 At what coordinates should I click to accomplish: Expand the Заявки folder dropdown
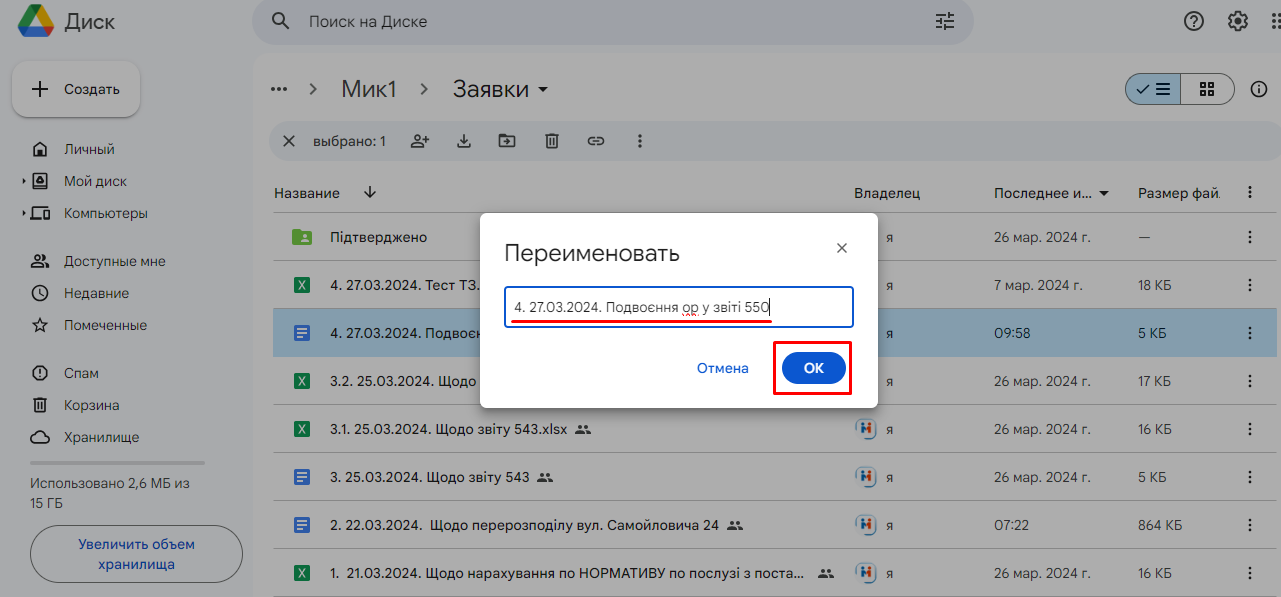coord(543,90)
